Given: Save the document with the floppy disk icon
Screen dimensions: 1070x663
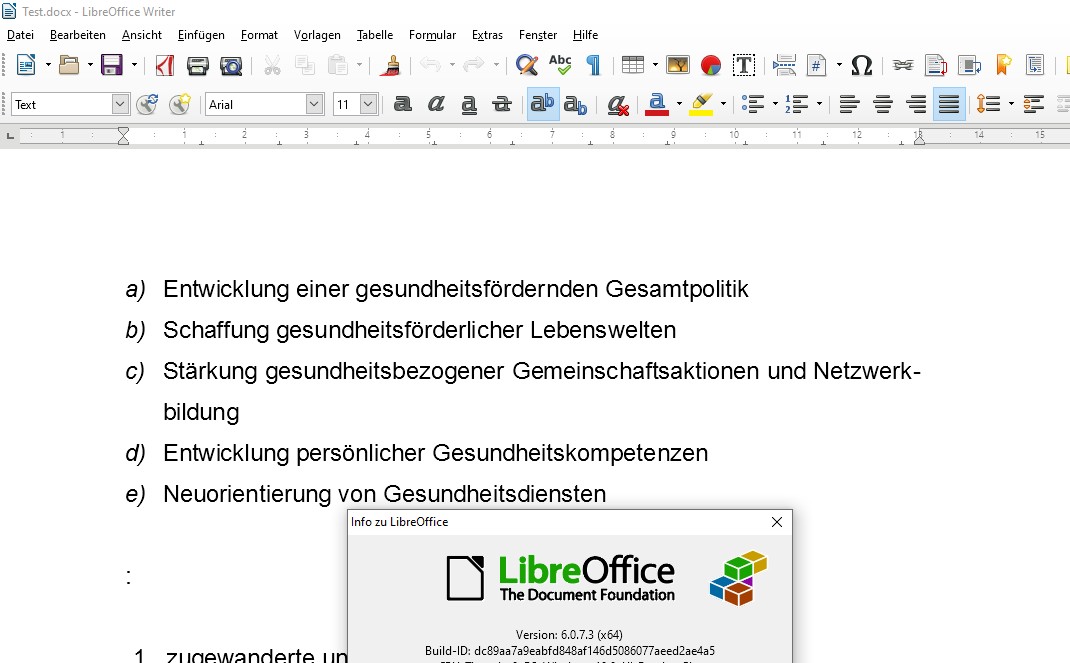Looking at the screenshot, I should [x=111, y=65].
